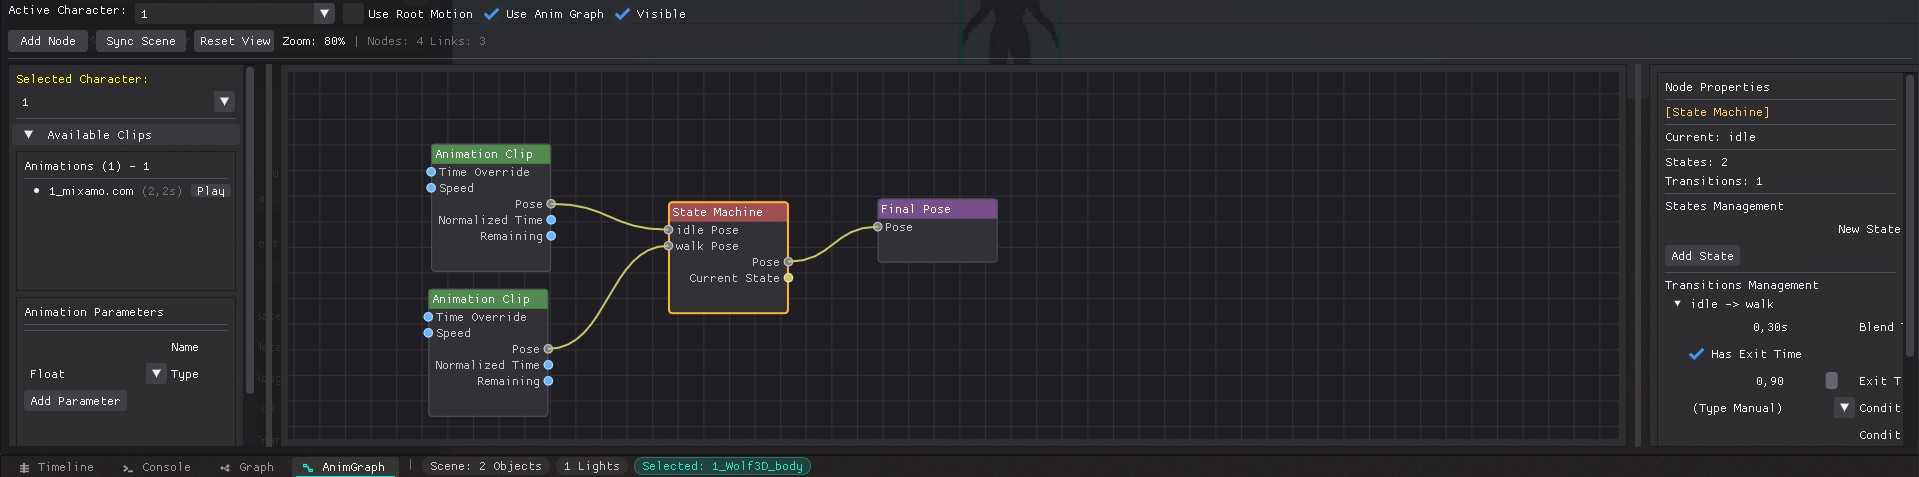Click the State Machine idle Pose input pin
The width and height of the screenshot is (1919, 477).
click(669, 230)
